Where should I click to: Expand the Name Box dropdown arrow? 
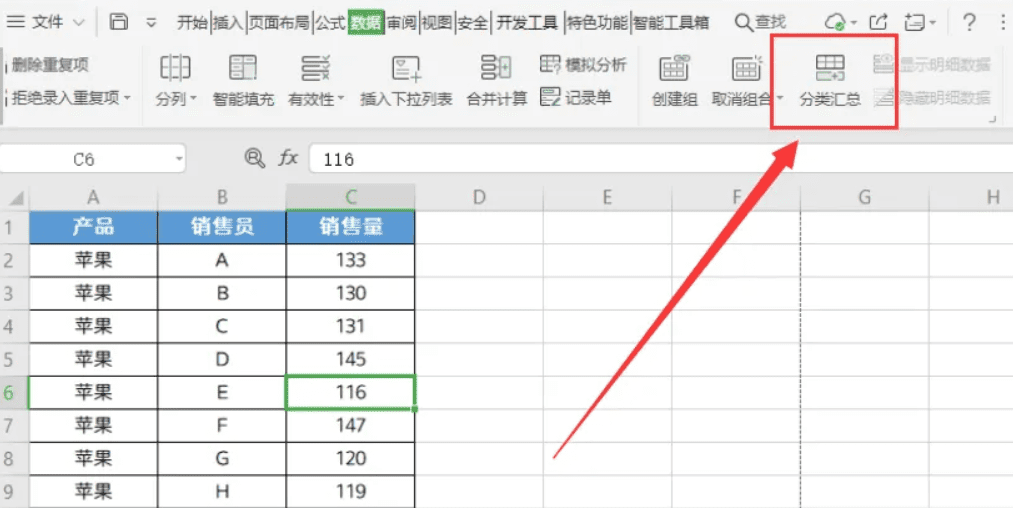tap(178, 159)
